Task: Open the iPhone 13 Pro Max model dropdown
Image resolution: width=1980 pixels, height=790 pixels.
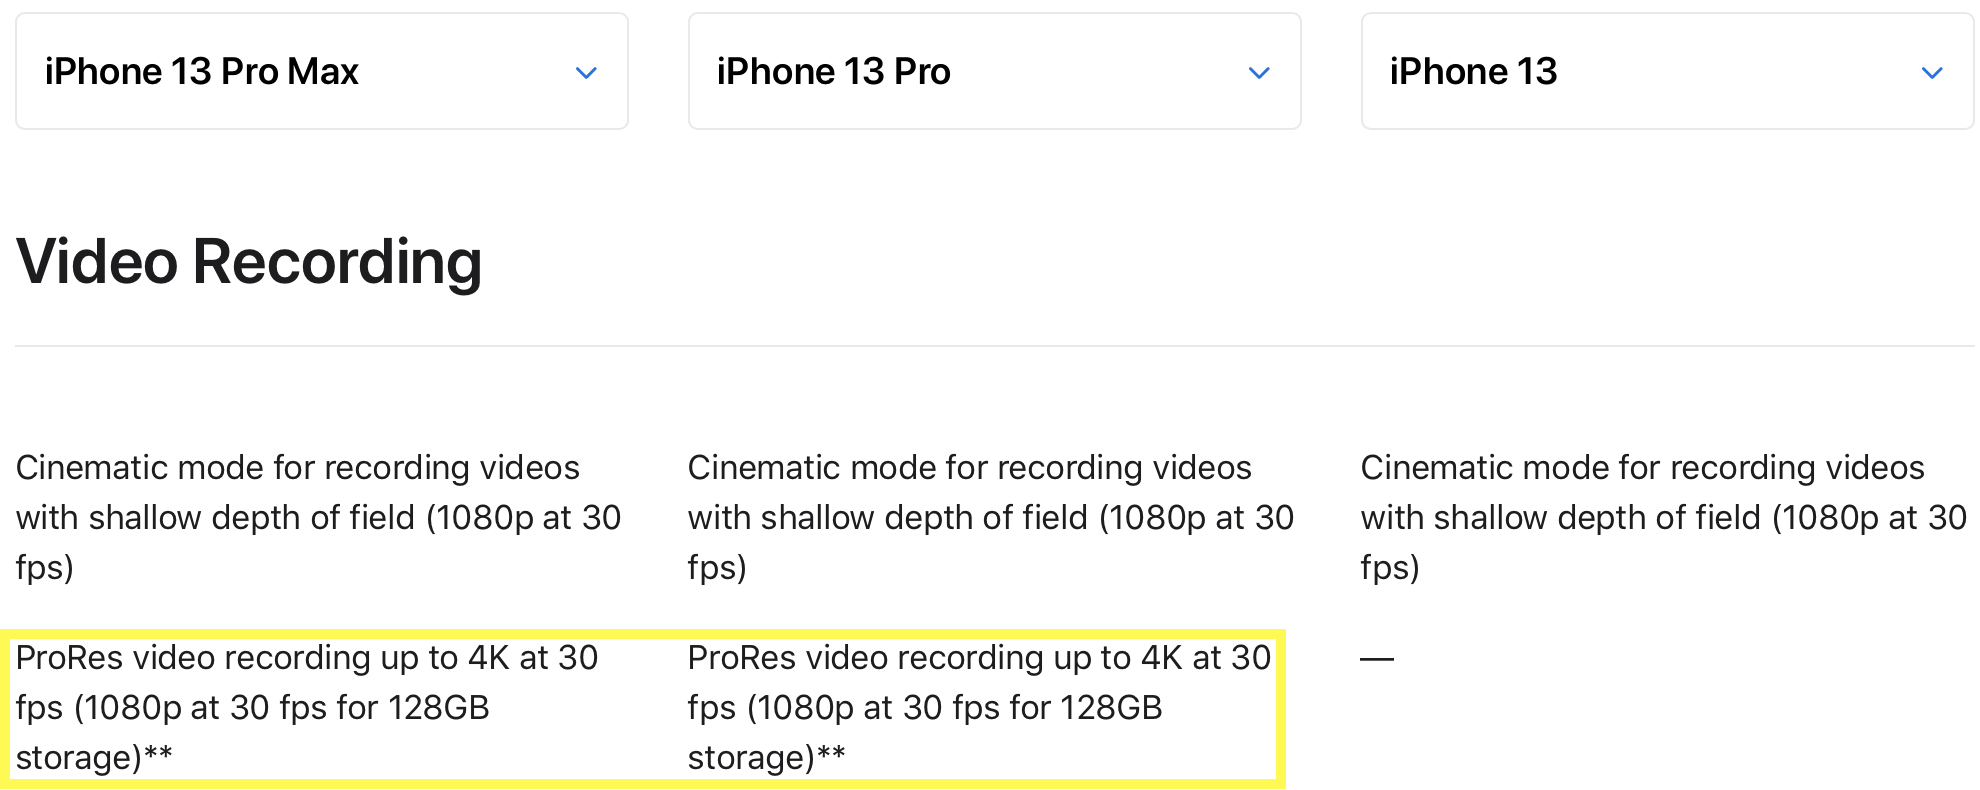Action: (x=322, y=71)
